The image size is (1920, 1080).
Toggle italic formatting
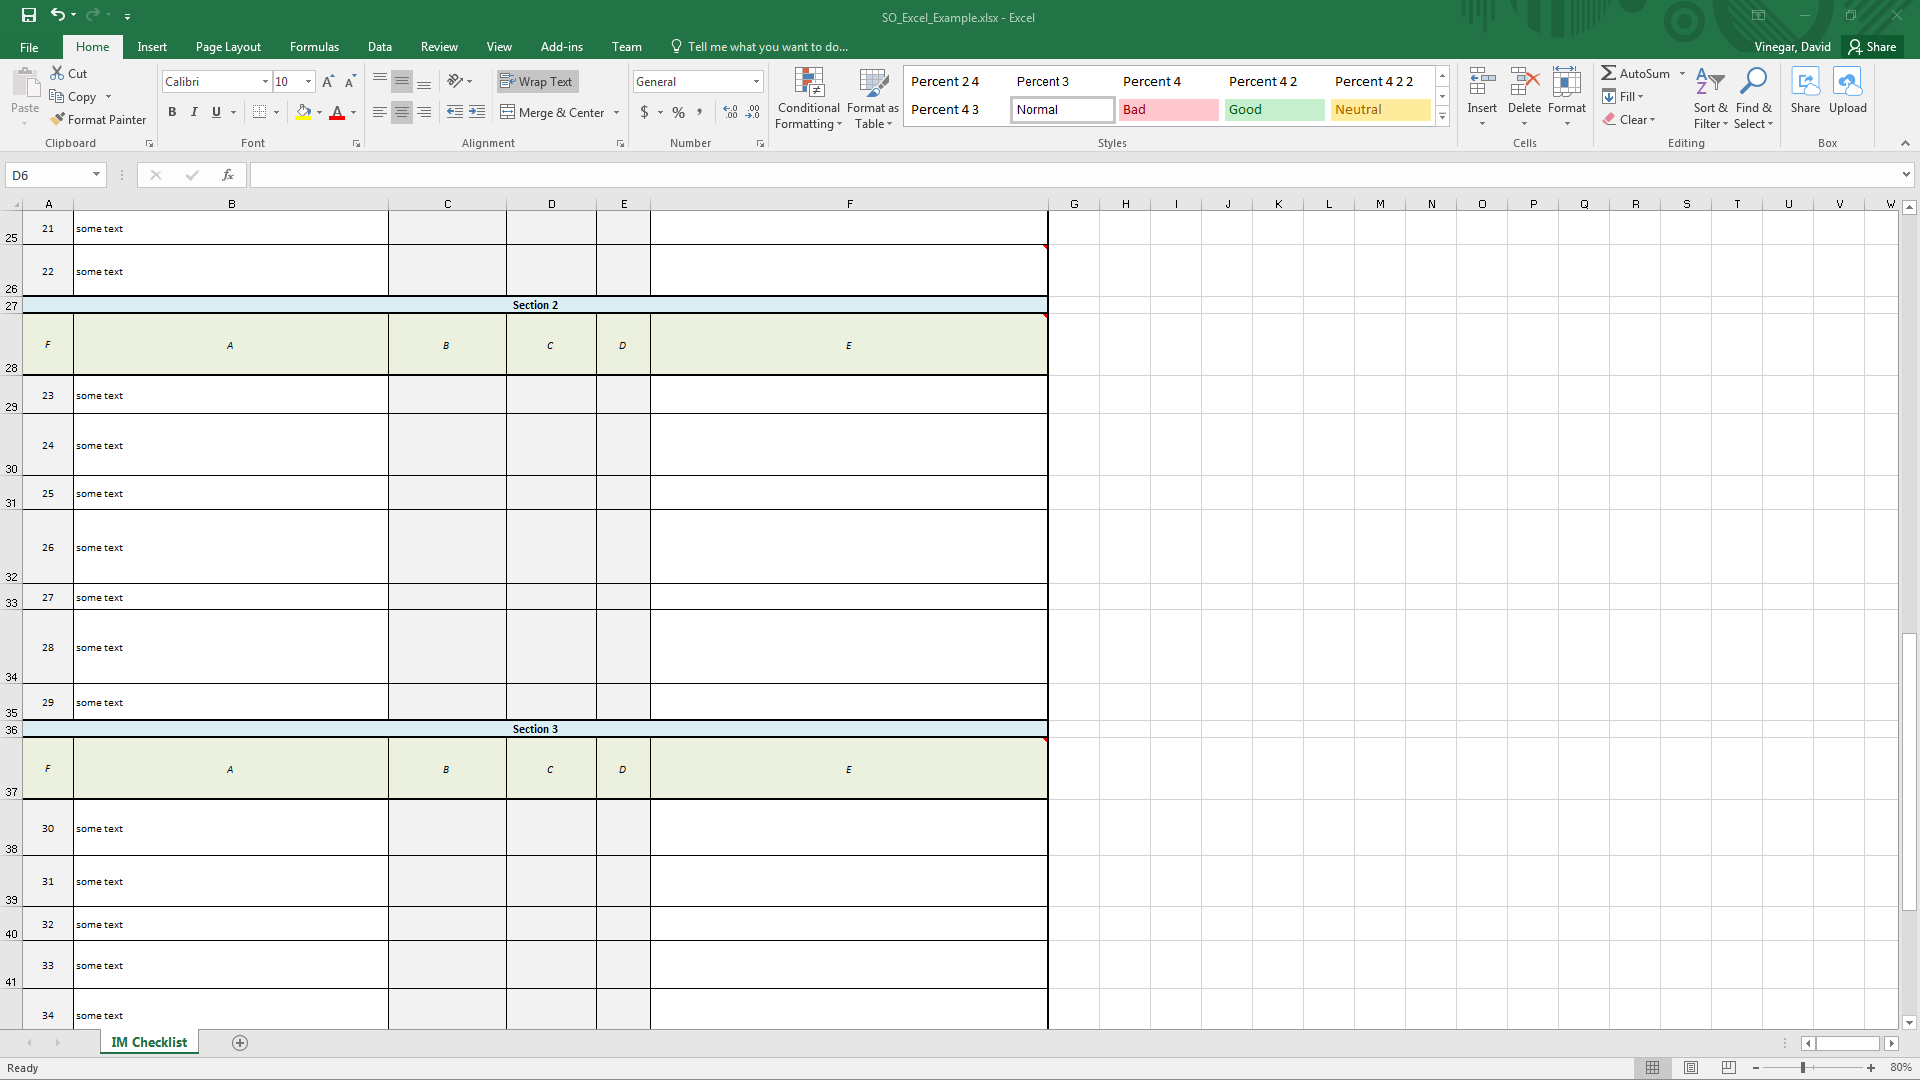click(194, 112)
